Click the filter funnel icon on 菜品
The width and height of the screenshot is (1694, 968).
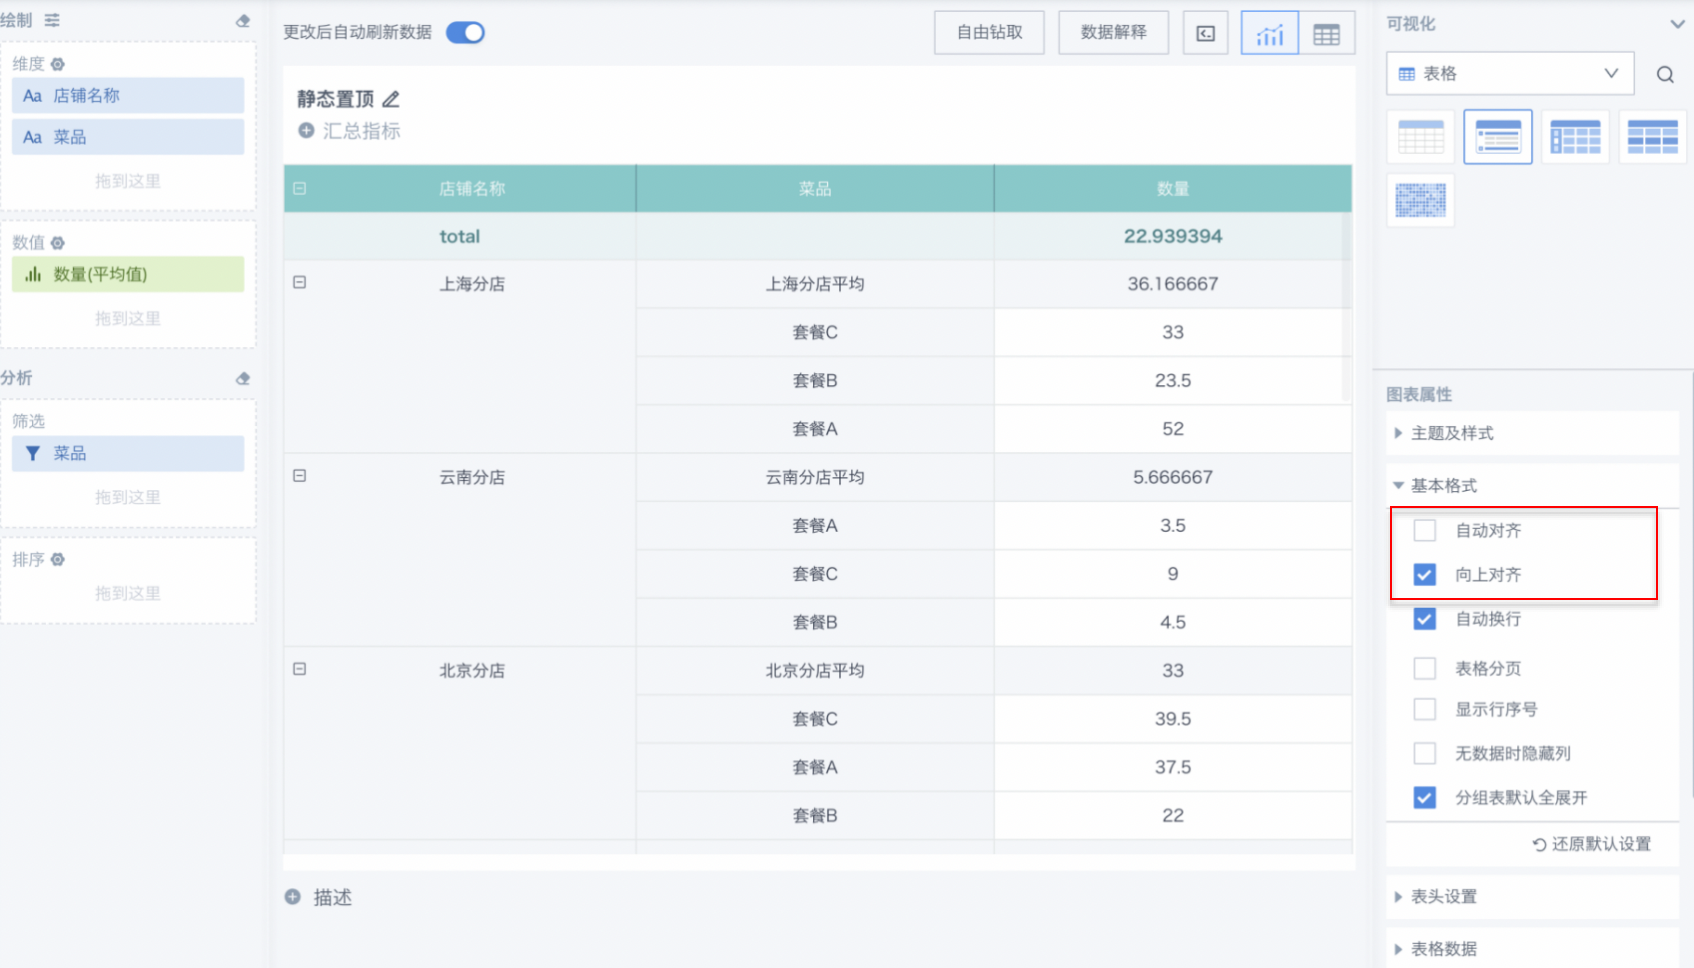pyautogui.click(x=33, y=453)
